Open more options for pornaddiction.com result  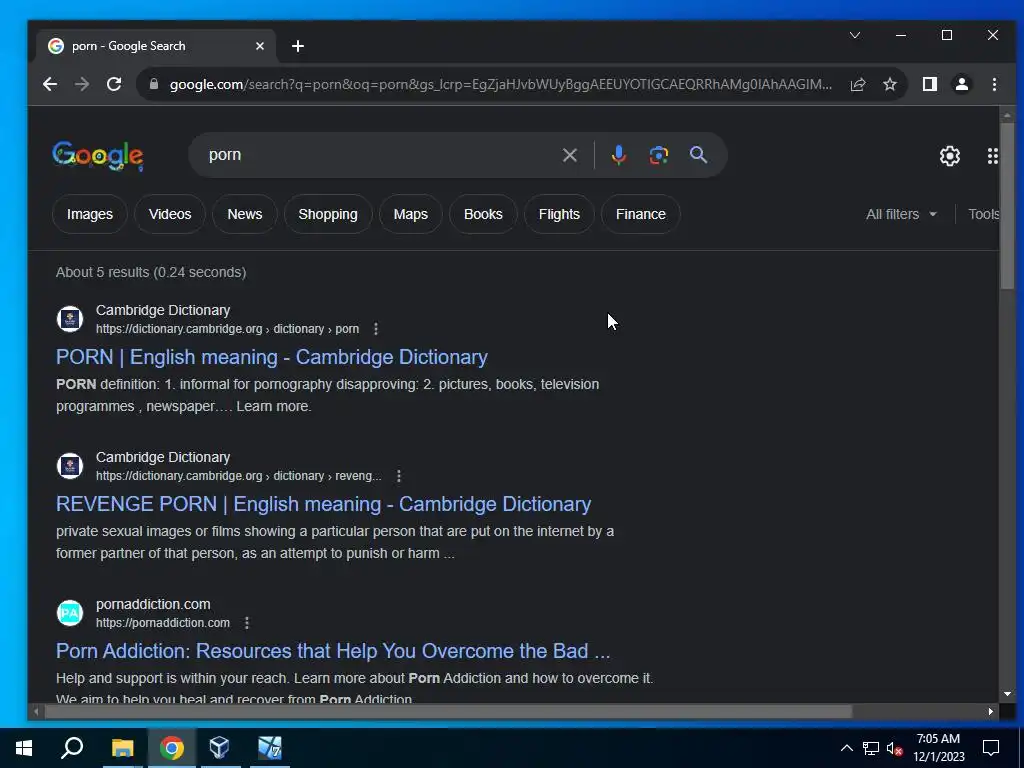click(247, 623)
